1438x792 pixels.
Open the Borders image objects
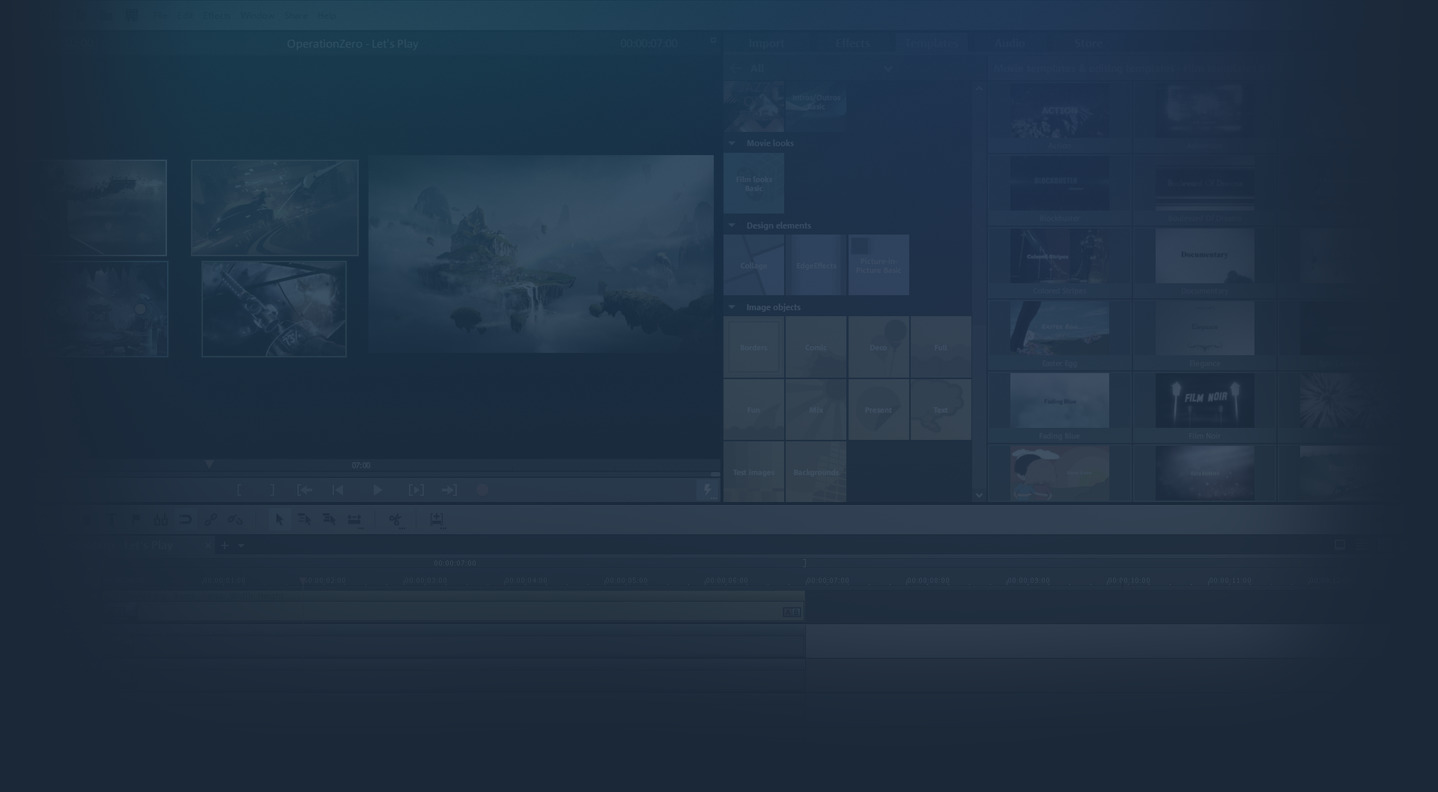[754, 347]
